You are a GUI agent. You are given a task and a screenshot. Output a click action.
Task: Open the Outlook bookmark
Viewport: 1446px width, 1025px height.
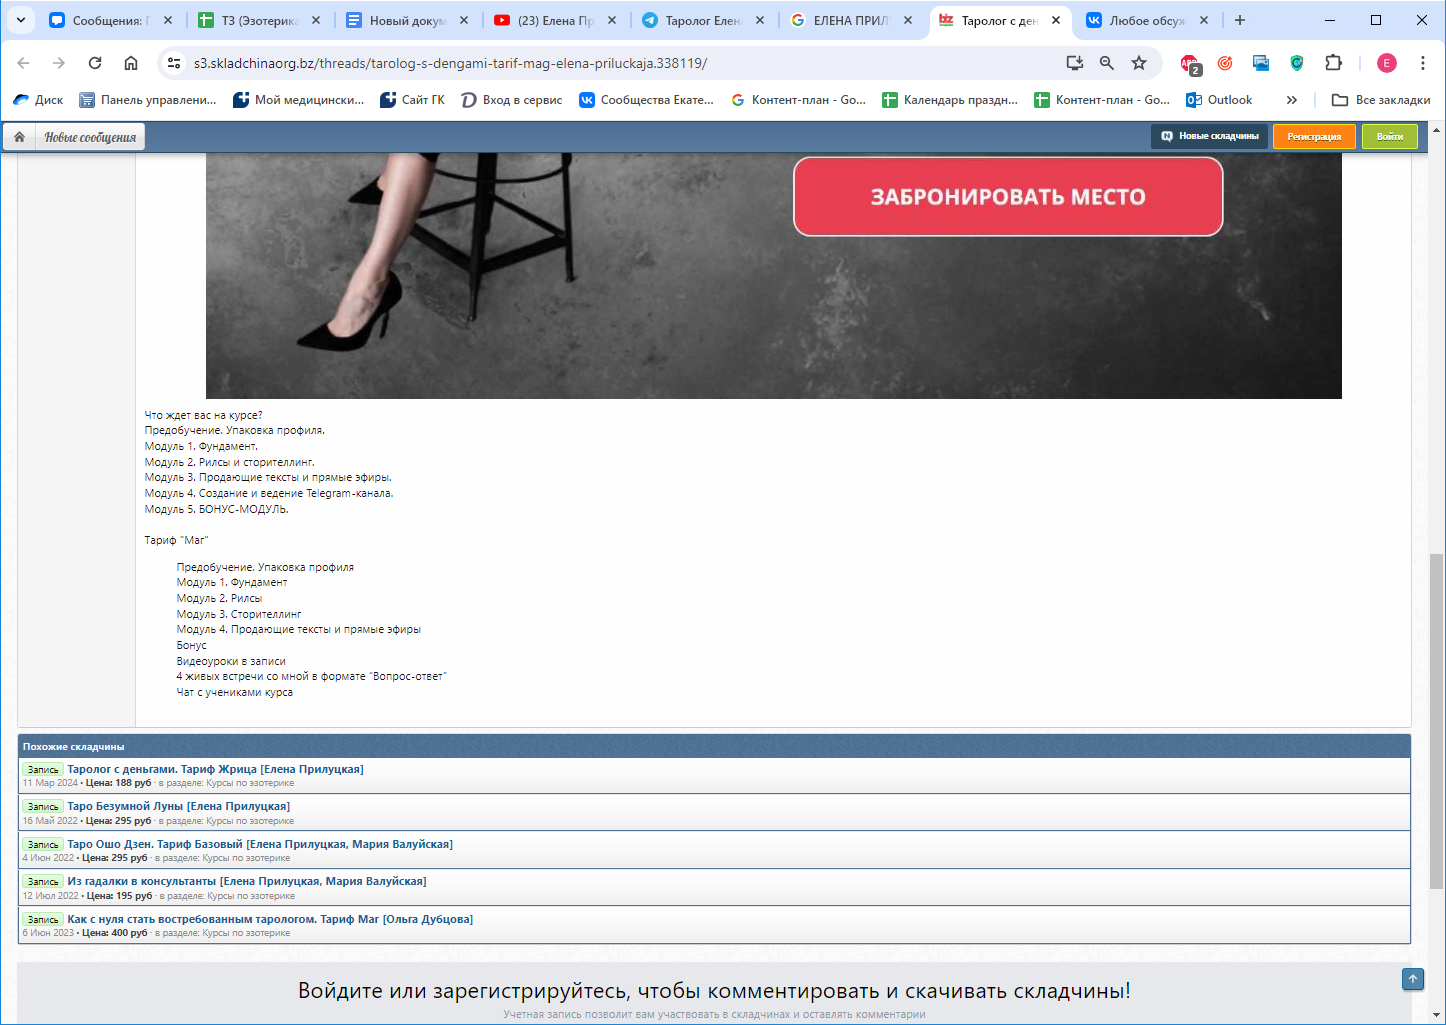click(x=1219, y=100)
